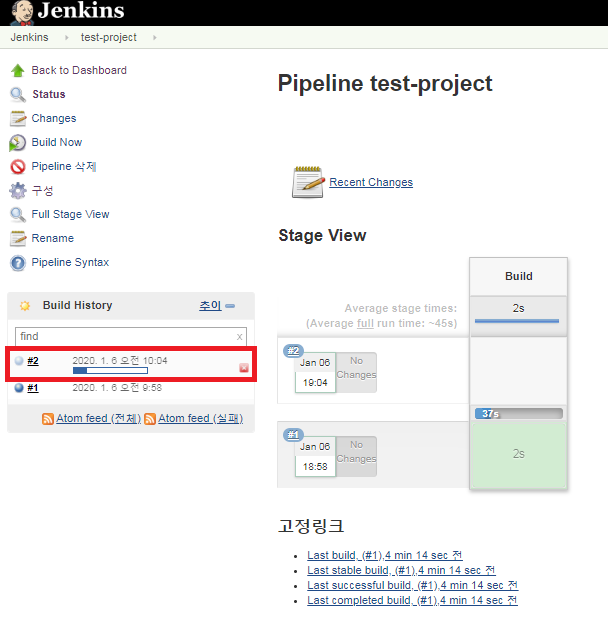This screenshot has width=608, height=623.
Task: Click the 구성 gear icon
Action: (18, 191)
